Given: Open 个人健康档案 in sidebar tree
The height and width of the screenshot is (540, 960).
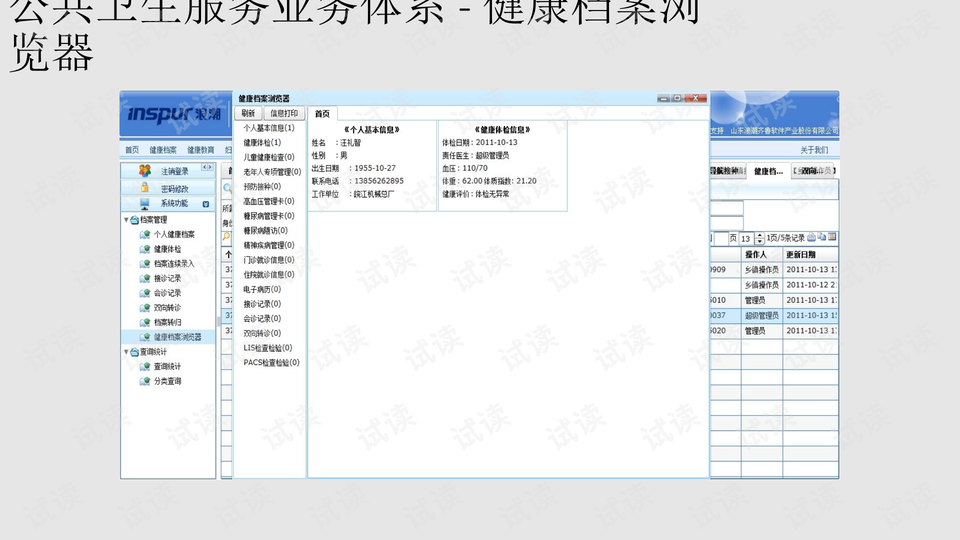Looking at the screenshot, I should pyautogui.click(x=174, y=234).
